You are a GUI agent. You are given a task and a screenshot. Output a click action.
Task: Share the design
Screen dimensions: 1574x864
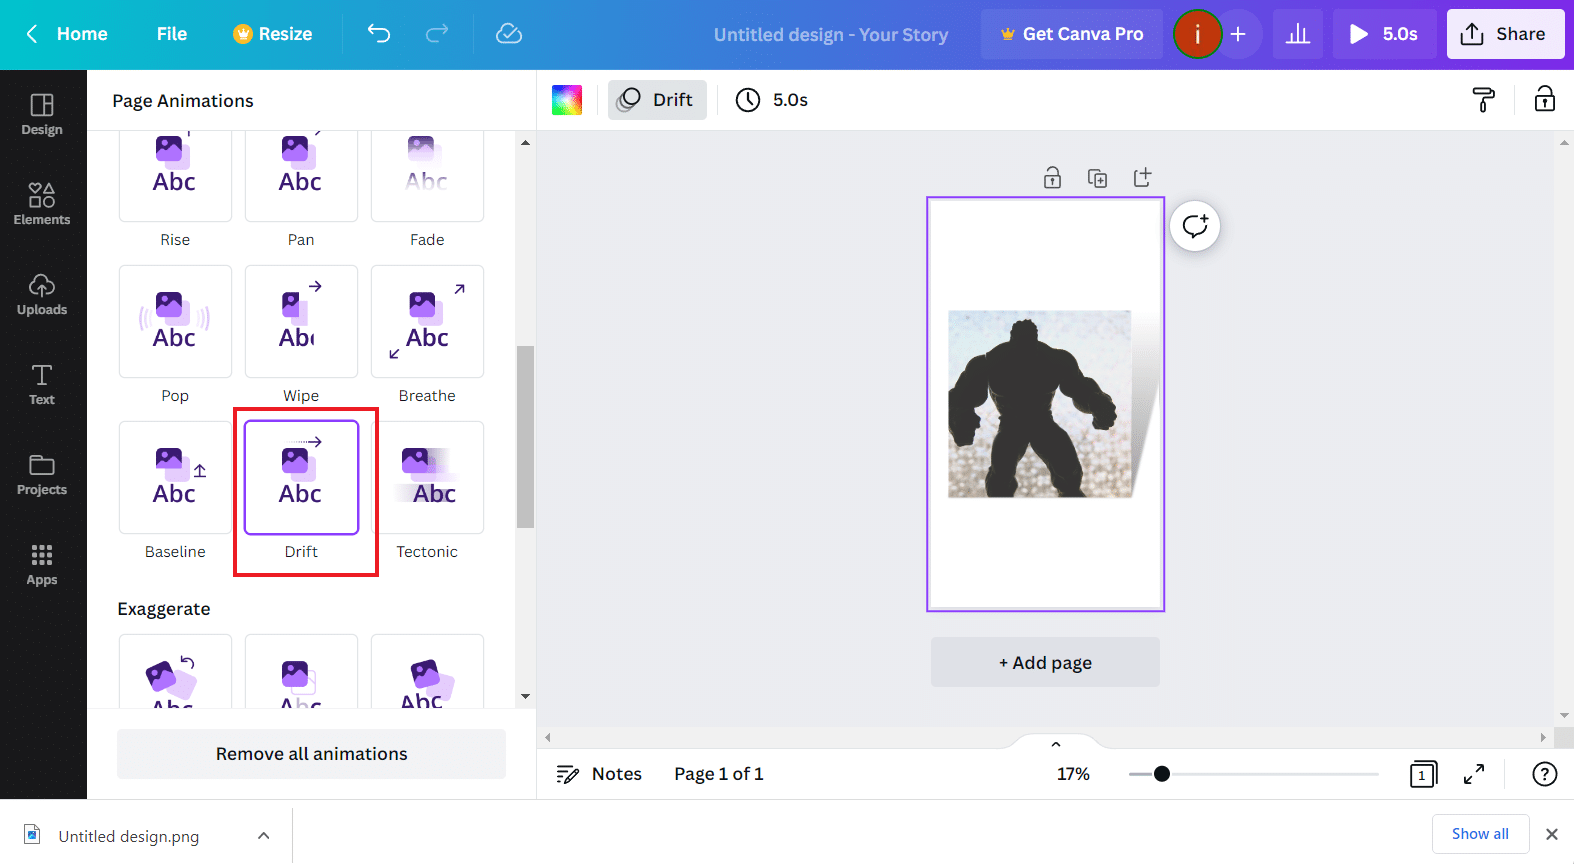[x=1505, y=34]
